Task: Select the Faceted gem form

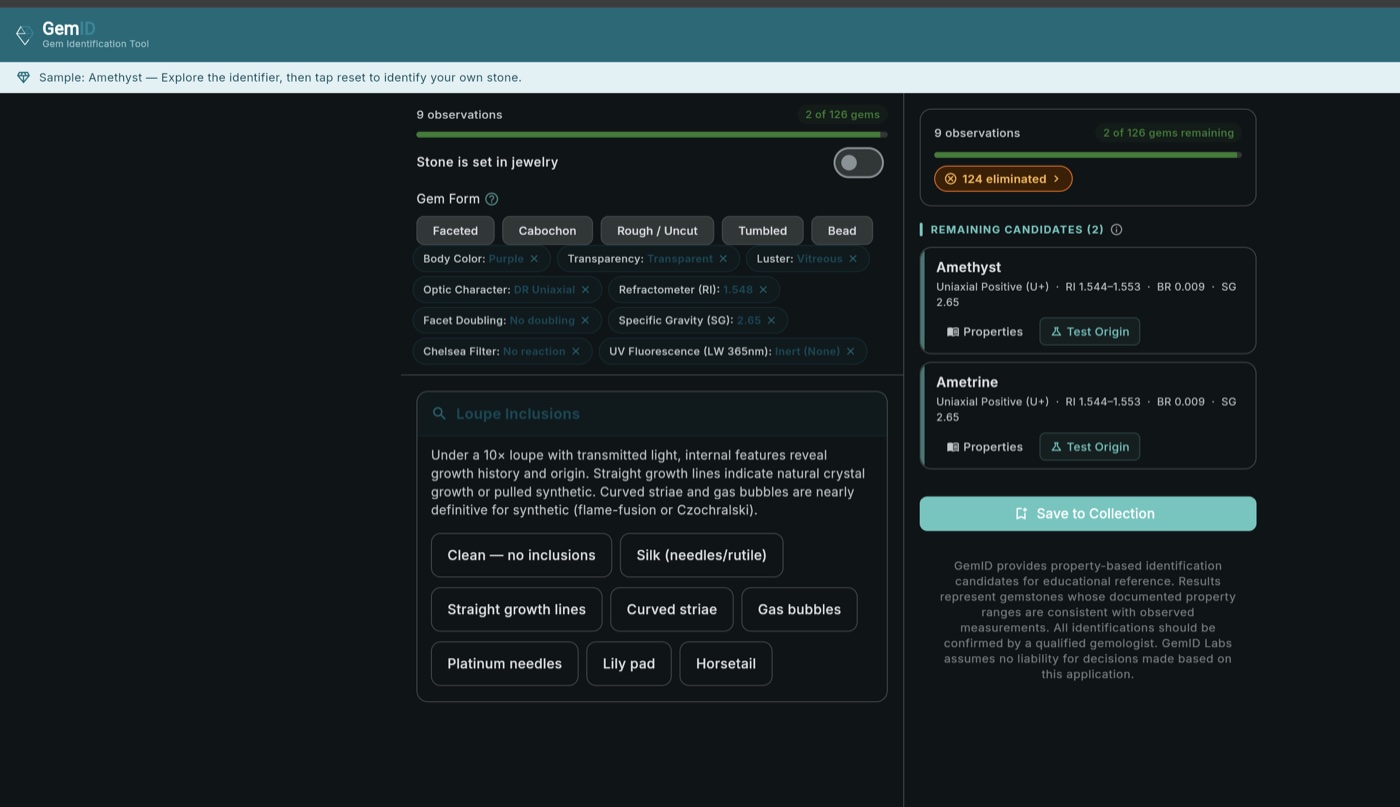Action: pos(455,231)
